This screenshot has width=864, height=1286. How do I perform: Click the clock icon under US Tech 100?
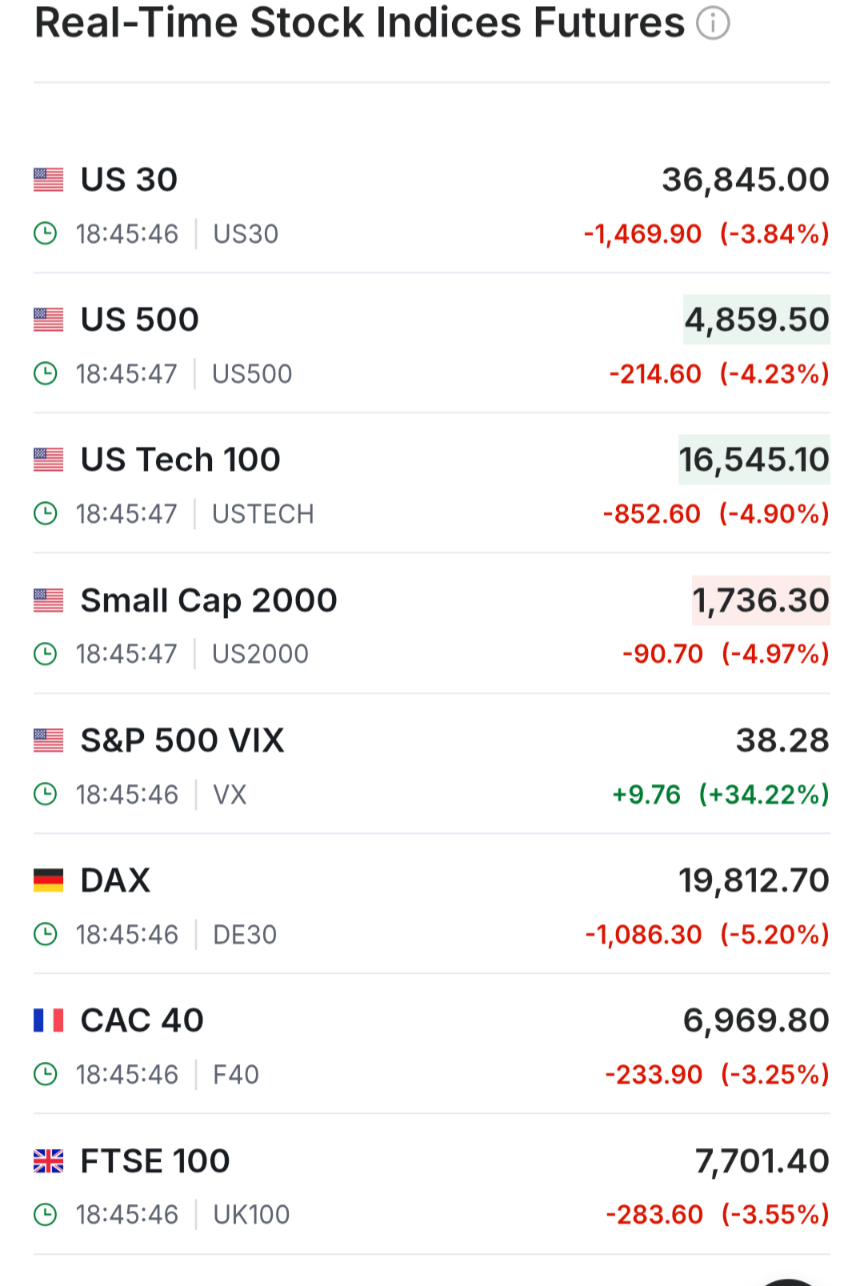click(45, 514)
